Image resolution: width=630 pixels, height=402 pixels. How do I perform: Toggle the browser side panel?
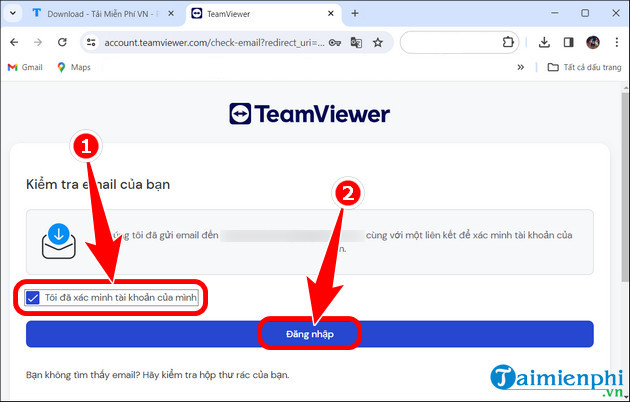click(x=569, y=42)
